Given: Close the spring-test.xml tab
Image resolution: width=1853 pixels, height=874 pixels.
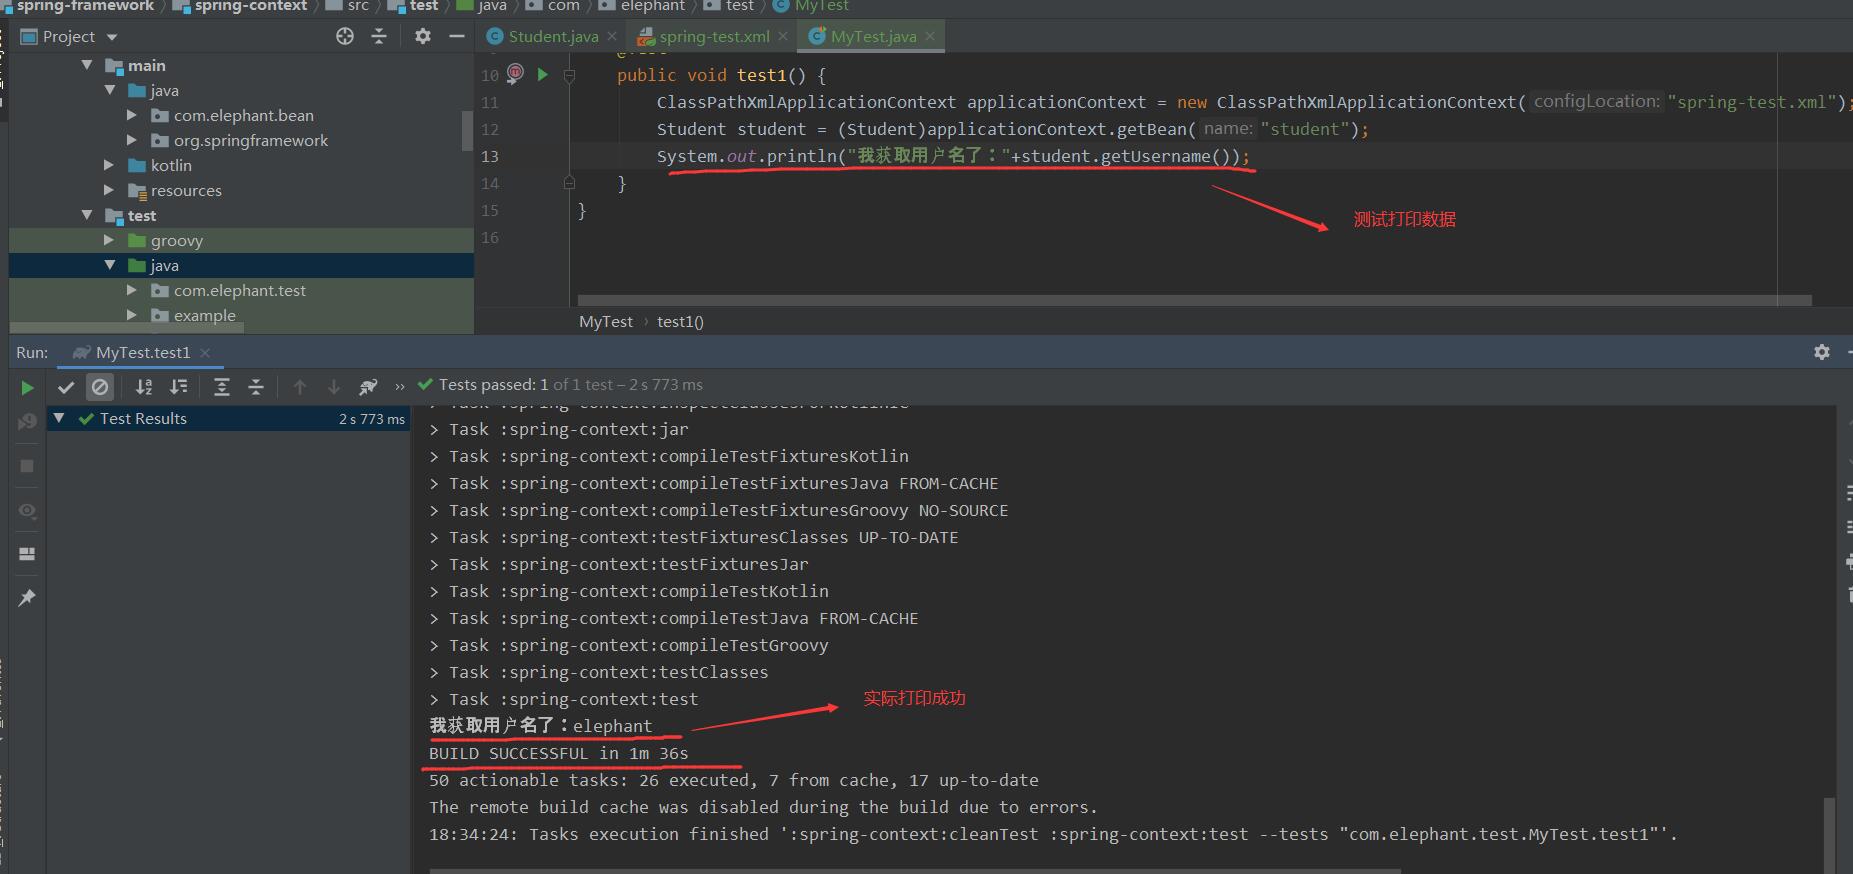Looking at the screenshot, I should pyautogui.click(x=783, y=36).
